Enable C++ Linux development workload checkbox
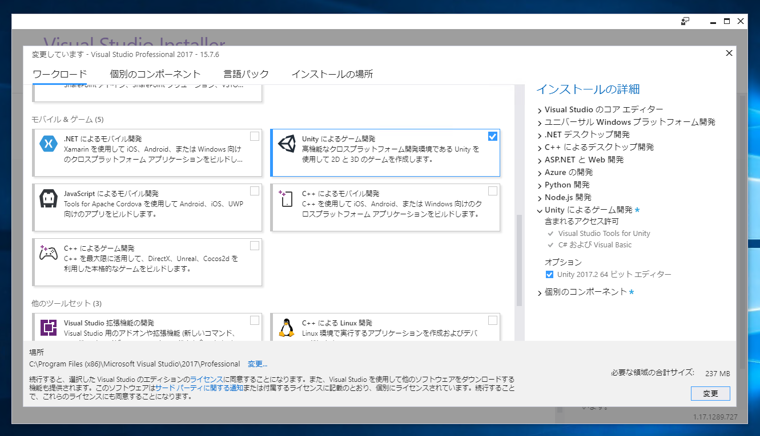This screenshot has height=436, width=760. pyautogui.click(x=492, y=321)
